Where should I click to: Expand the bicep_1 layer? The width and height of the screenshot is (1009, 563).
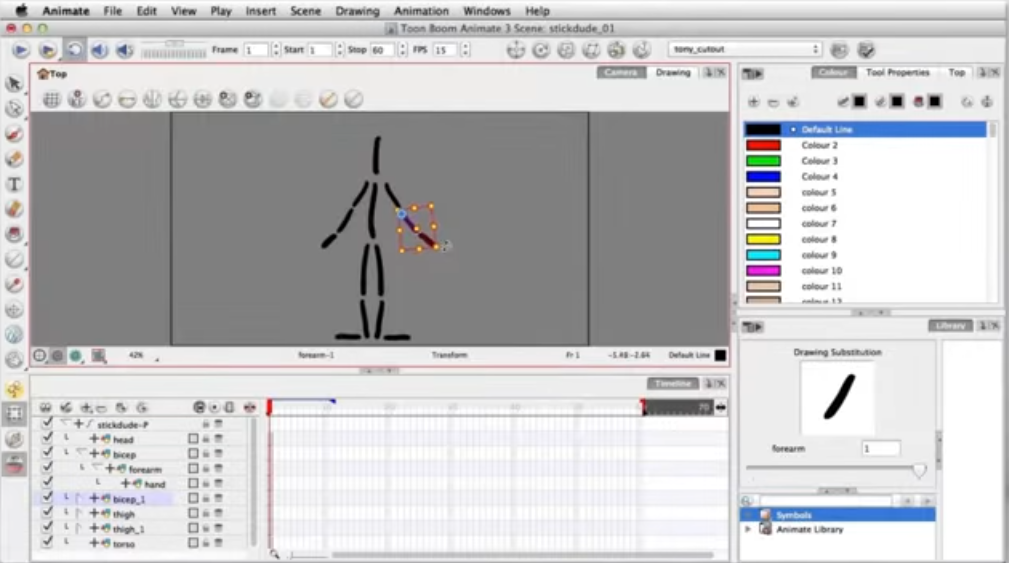(x=78, y=498)
